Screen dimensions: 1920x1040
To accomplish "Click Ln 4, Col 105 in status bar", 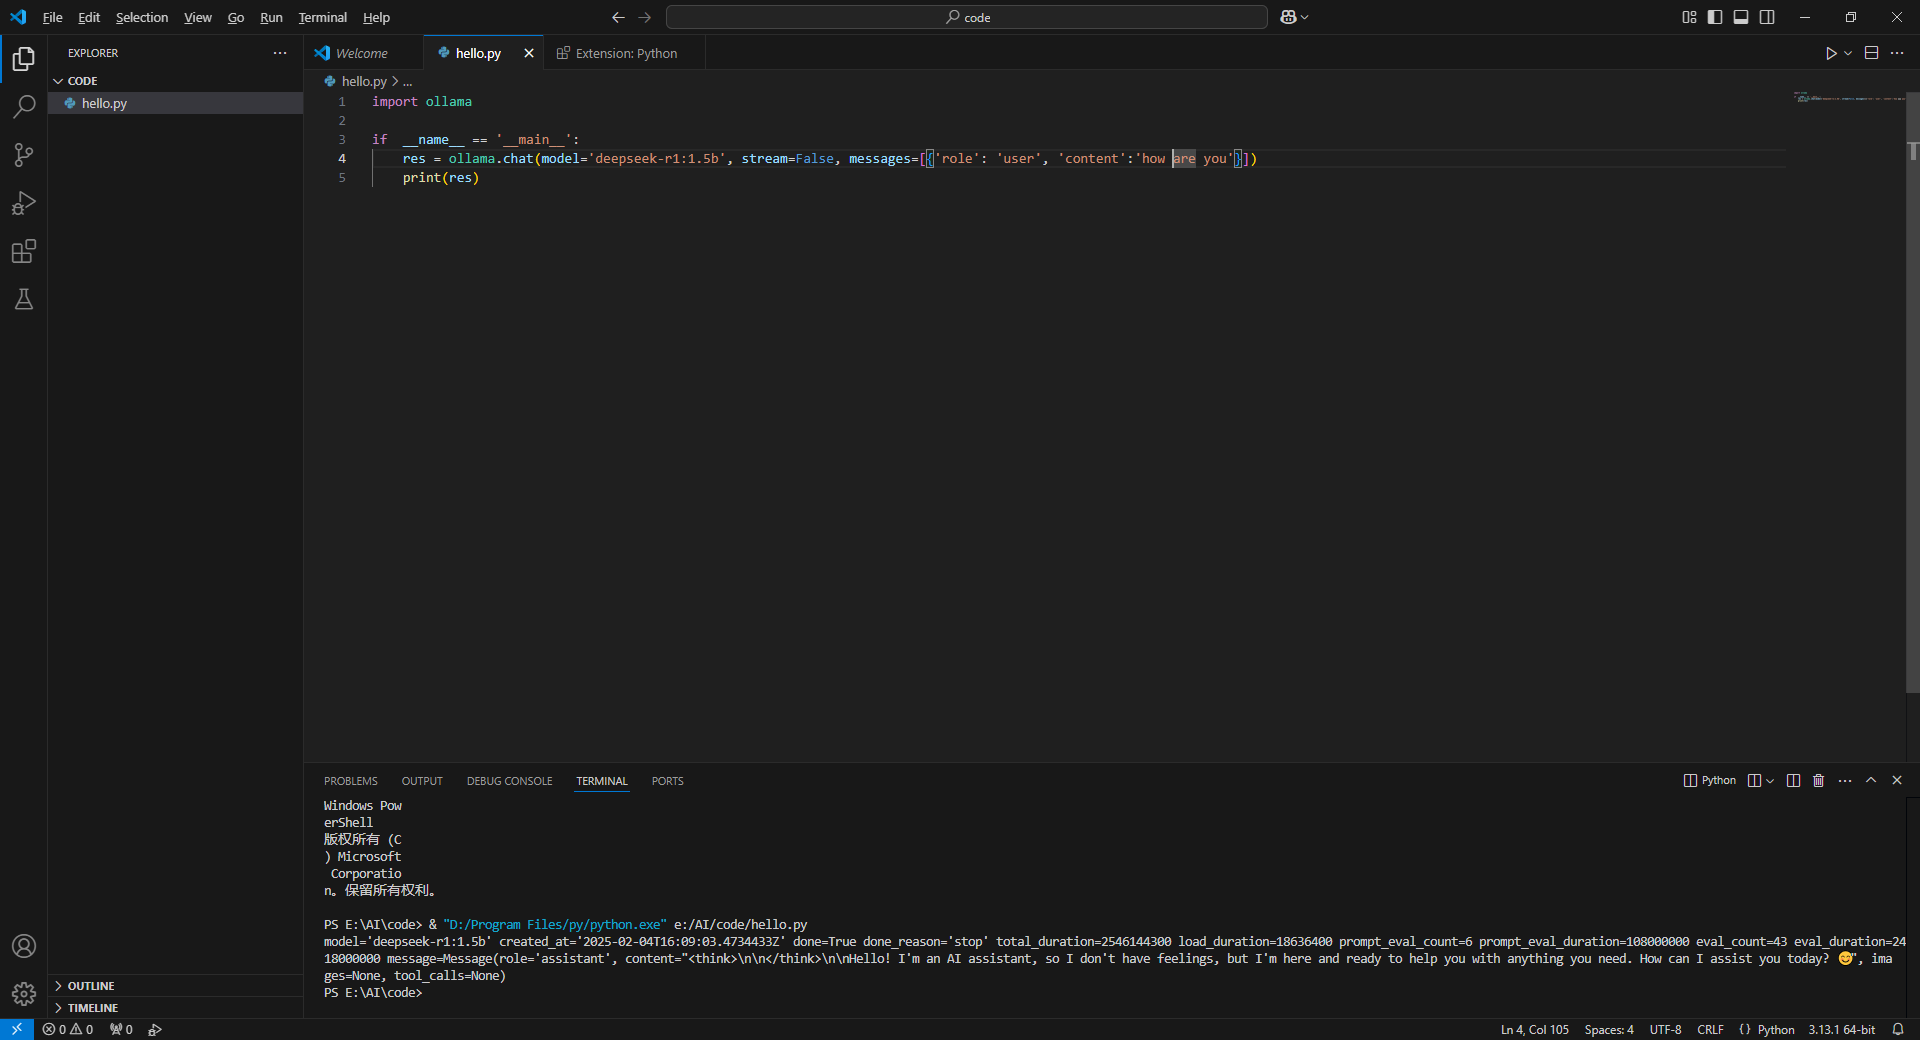I will click(x=1534, y=1029).
